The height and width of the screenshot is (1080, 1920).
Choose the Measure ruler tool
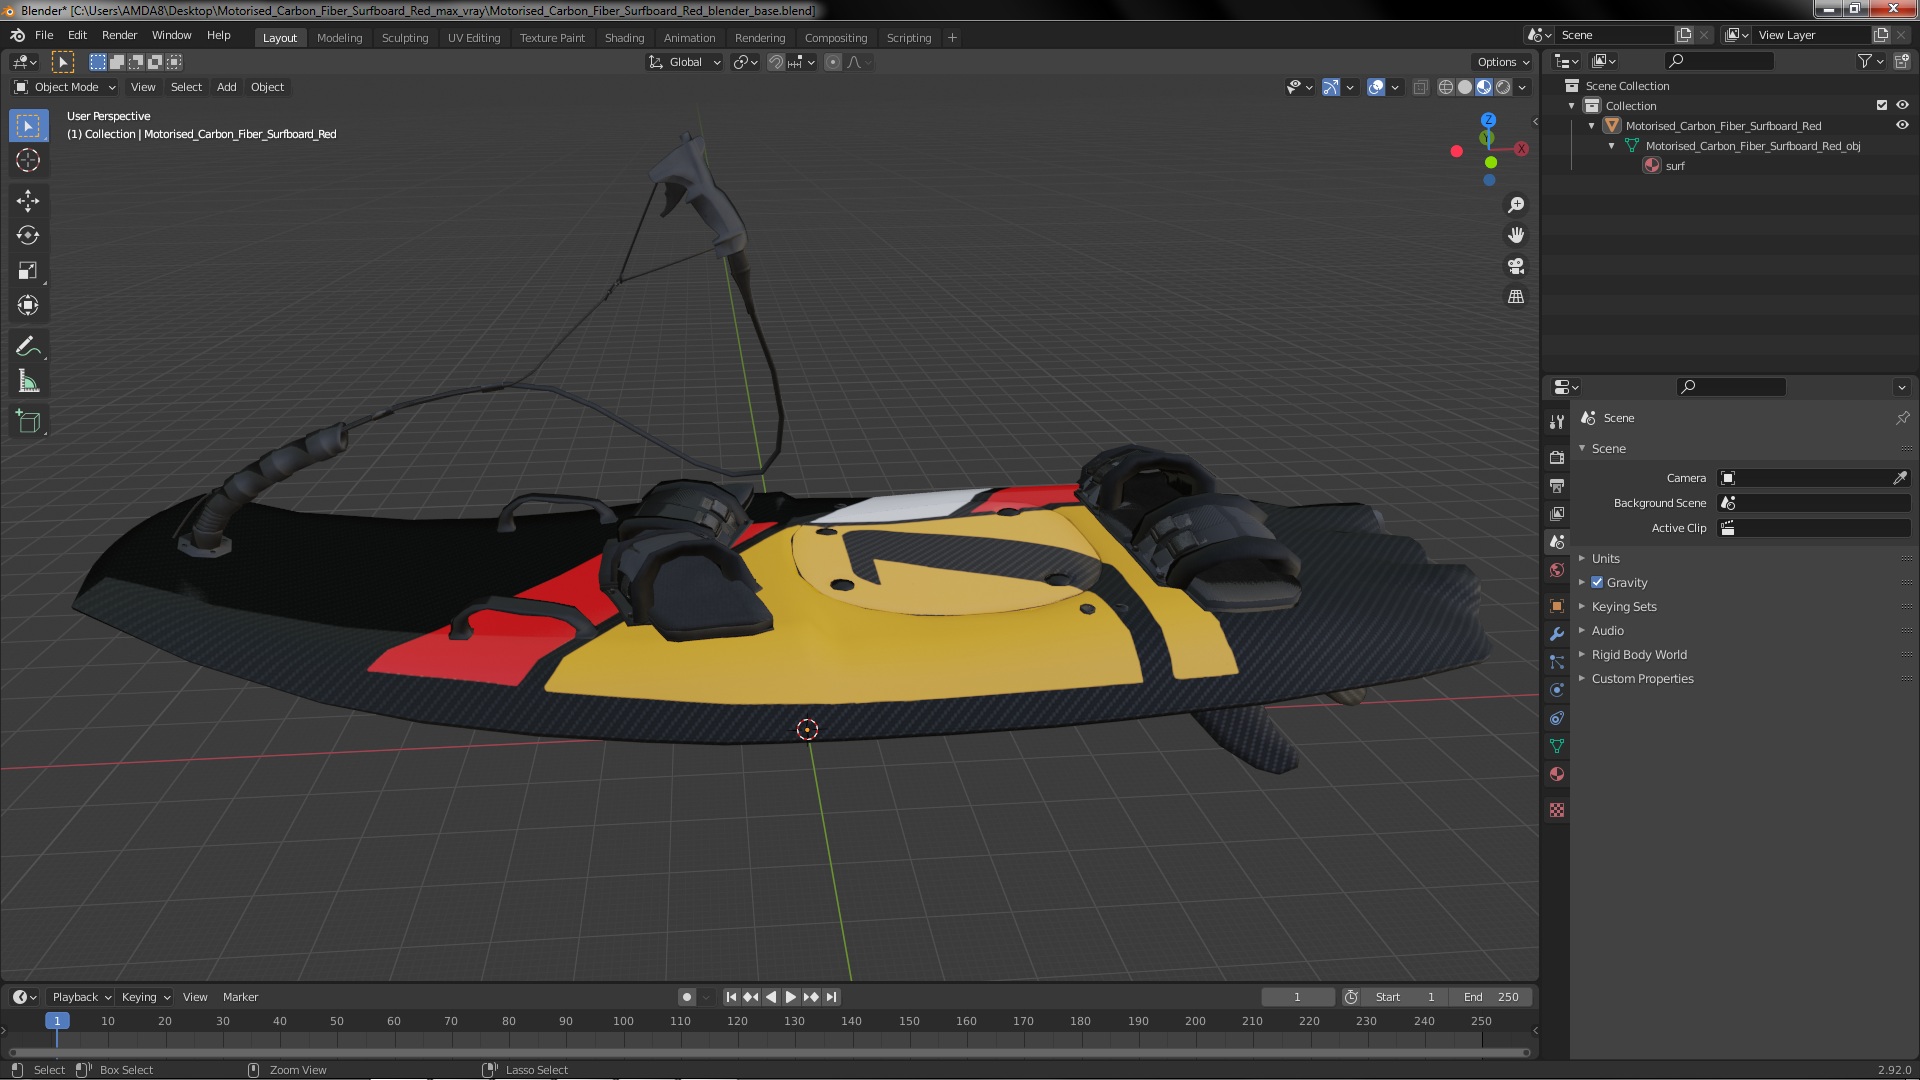28,382
